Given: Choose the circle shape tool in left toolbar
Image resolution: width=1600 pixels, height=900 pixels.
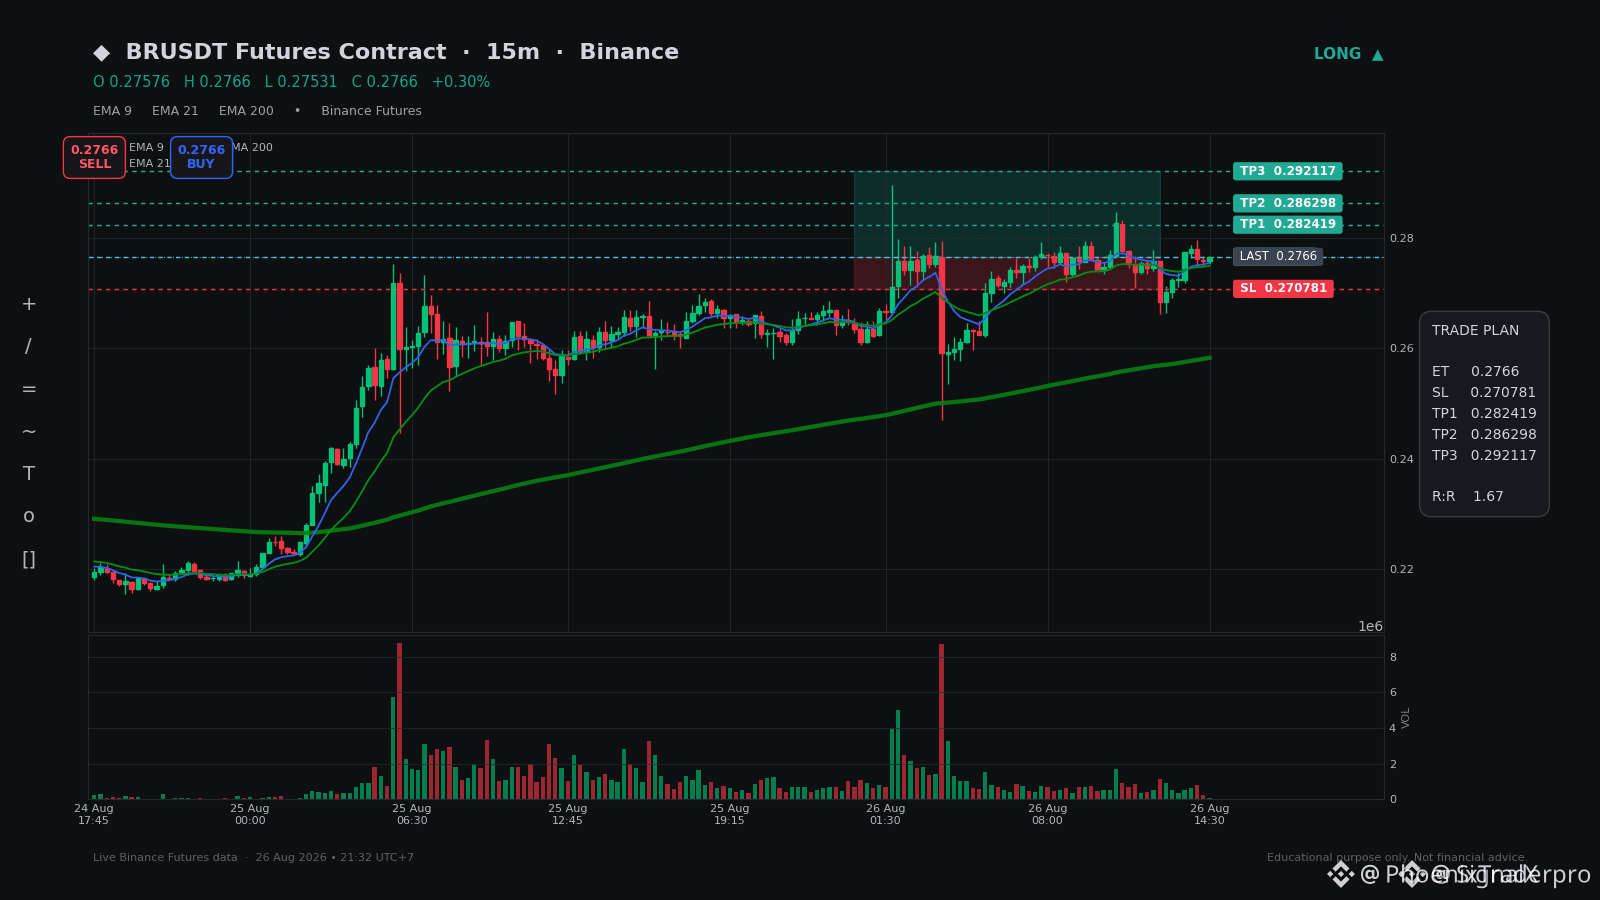Looking at the screenshot, I should [x=29, y=516].
